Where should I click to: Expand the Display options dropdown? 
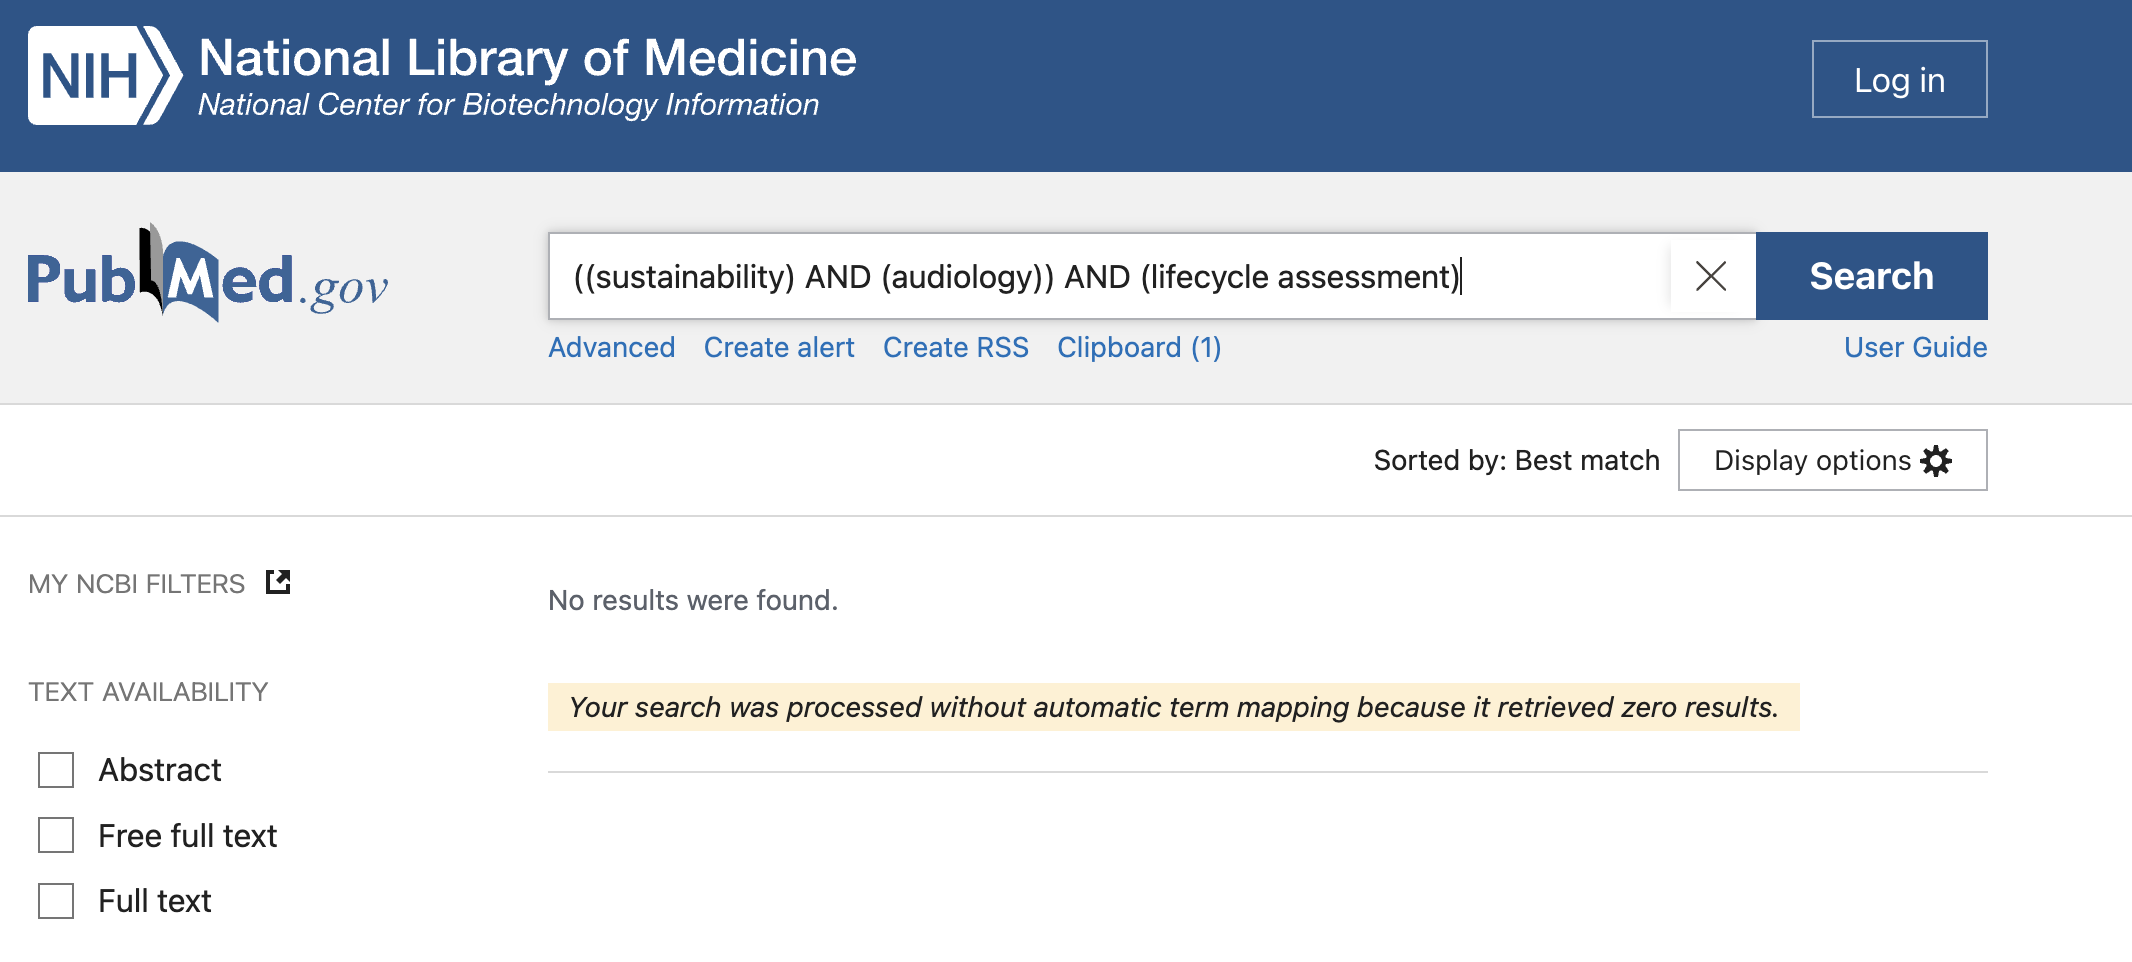(x=1832, y=460)
